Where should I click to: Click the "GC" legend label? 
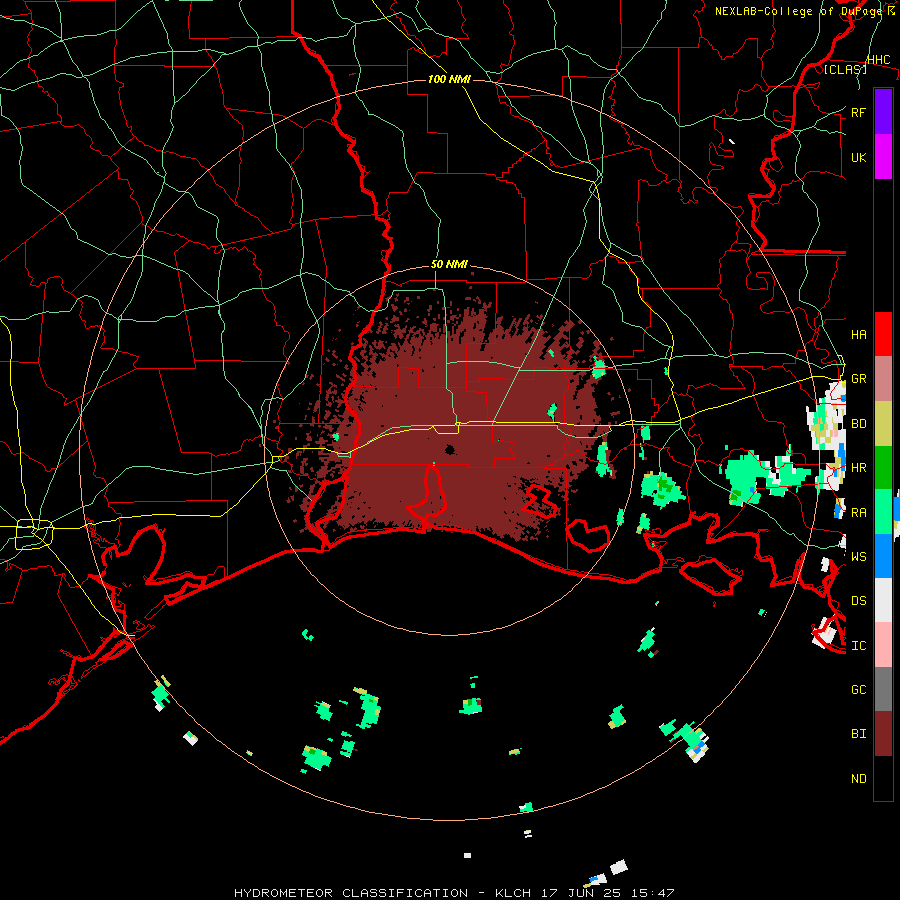(x=858, y=690)
